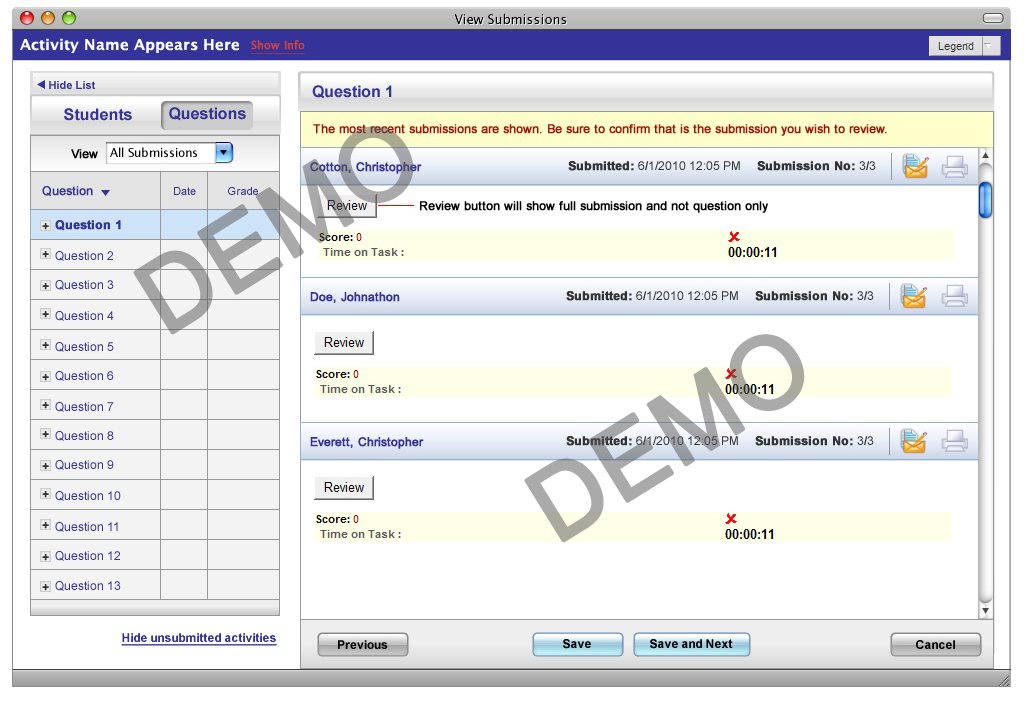Viewport: 1024px width, 707px height.
Task: Open the Legend dropdown
Action: point(990,46)
